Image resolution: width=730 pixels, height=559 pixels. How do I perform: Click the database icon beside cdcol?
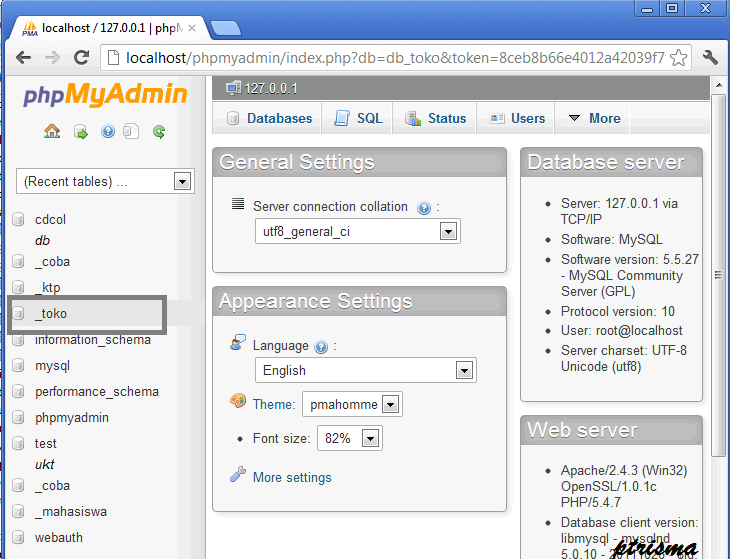point(18,219)
